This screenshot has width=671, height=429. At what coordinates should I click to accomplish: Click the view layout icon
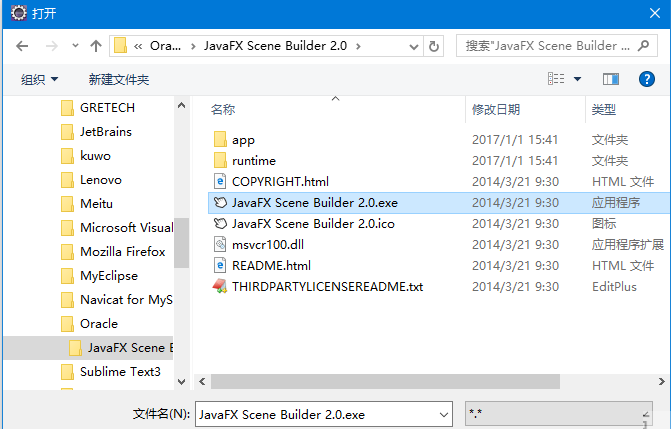[x=556, y=79]
